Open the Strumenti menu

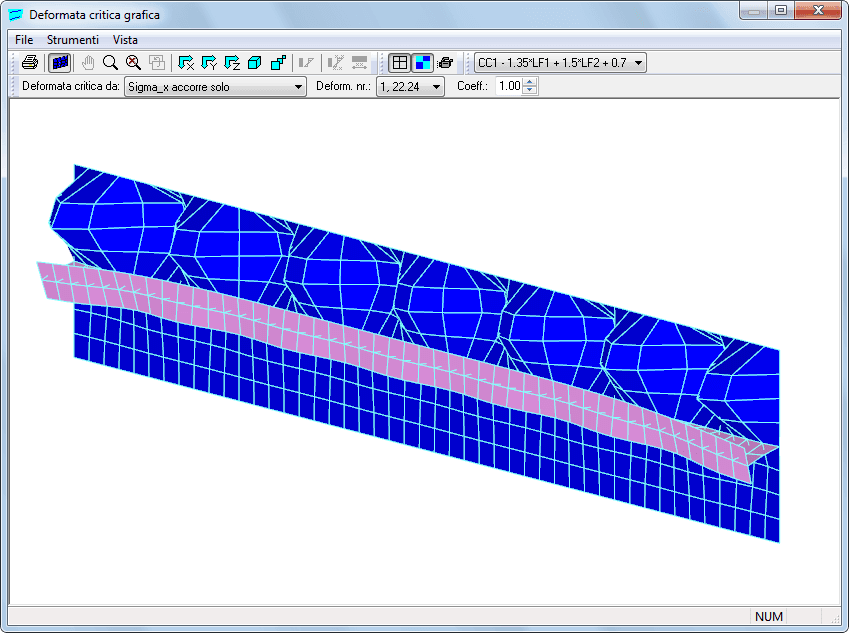coord(73,40)
